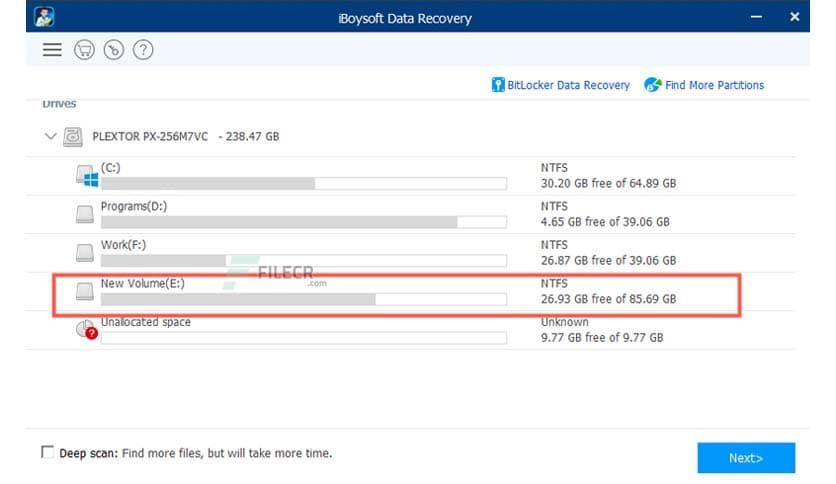Click the license key activation icon

[114, 50]
